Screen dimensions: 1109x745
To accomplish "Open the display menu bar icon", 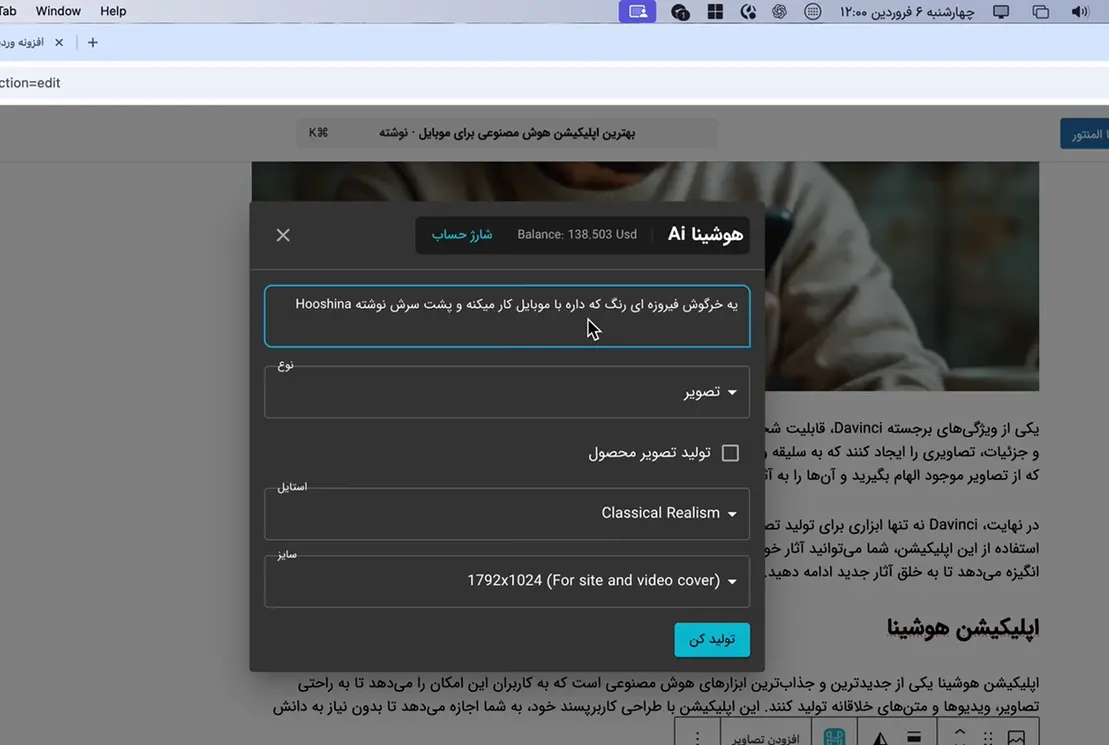I will coord(1001,11).
